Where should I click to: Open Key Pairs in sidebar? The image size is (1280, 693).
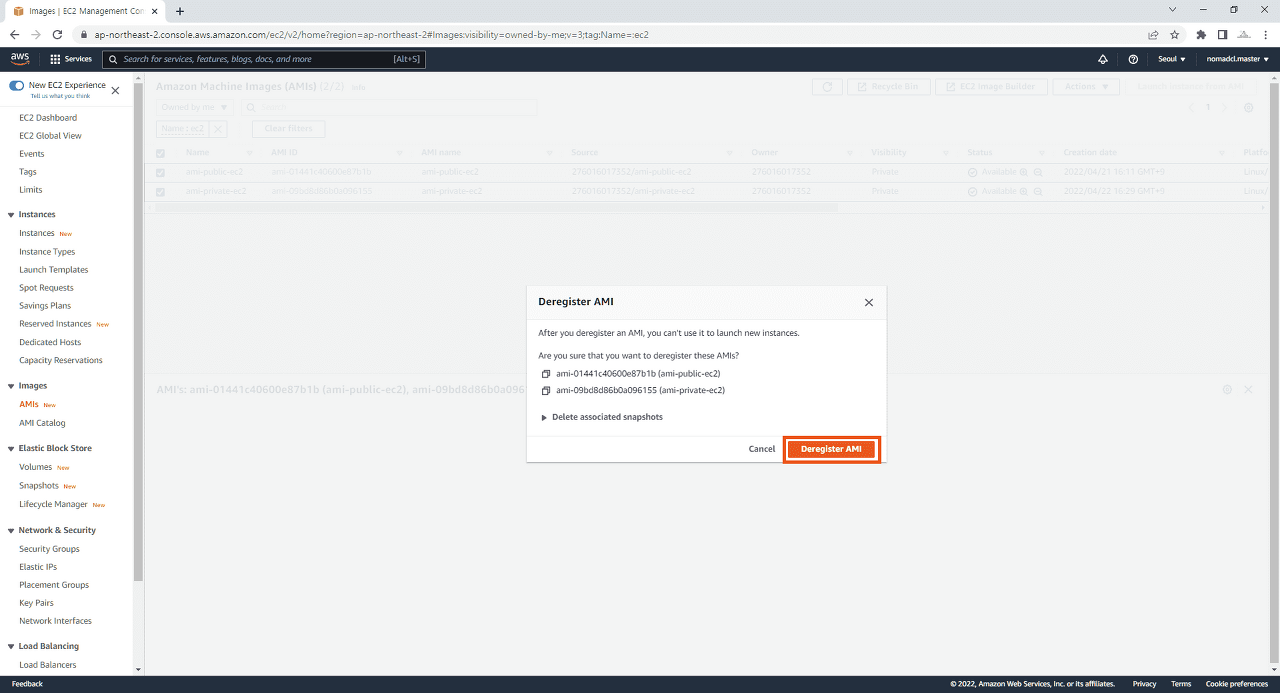tap(36, 603)
